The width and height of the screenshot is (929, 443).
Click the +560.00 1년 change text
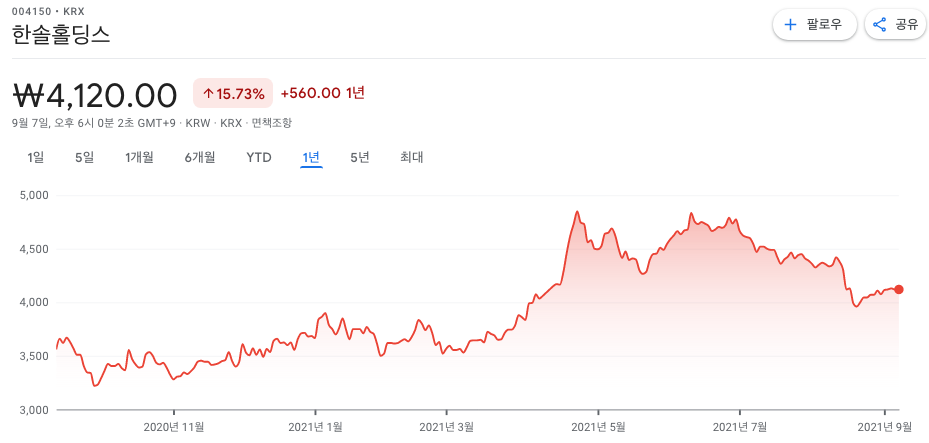(x=322, y=93)
